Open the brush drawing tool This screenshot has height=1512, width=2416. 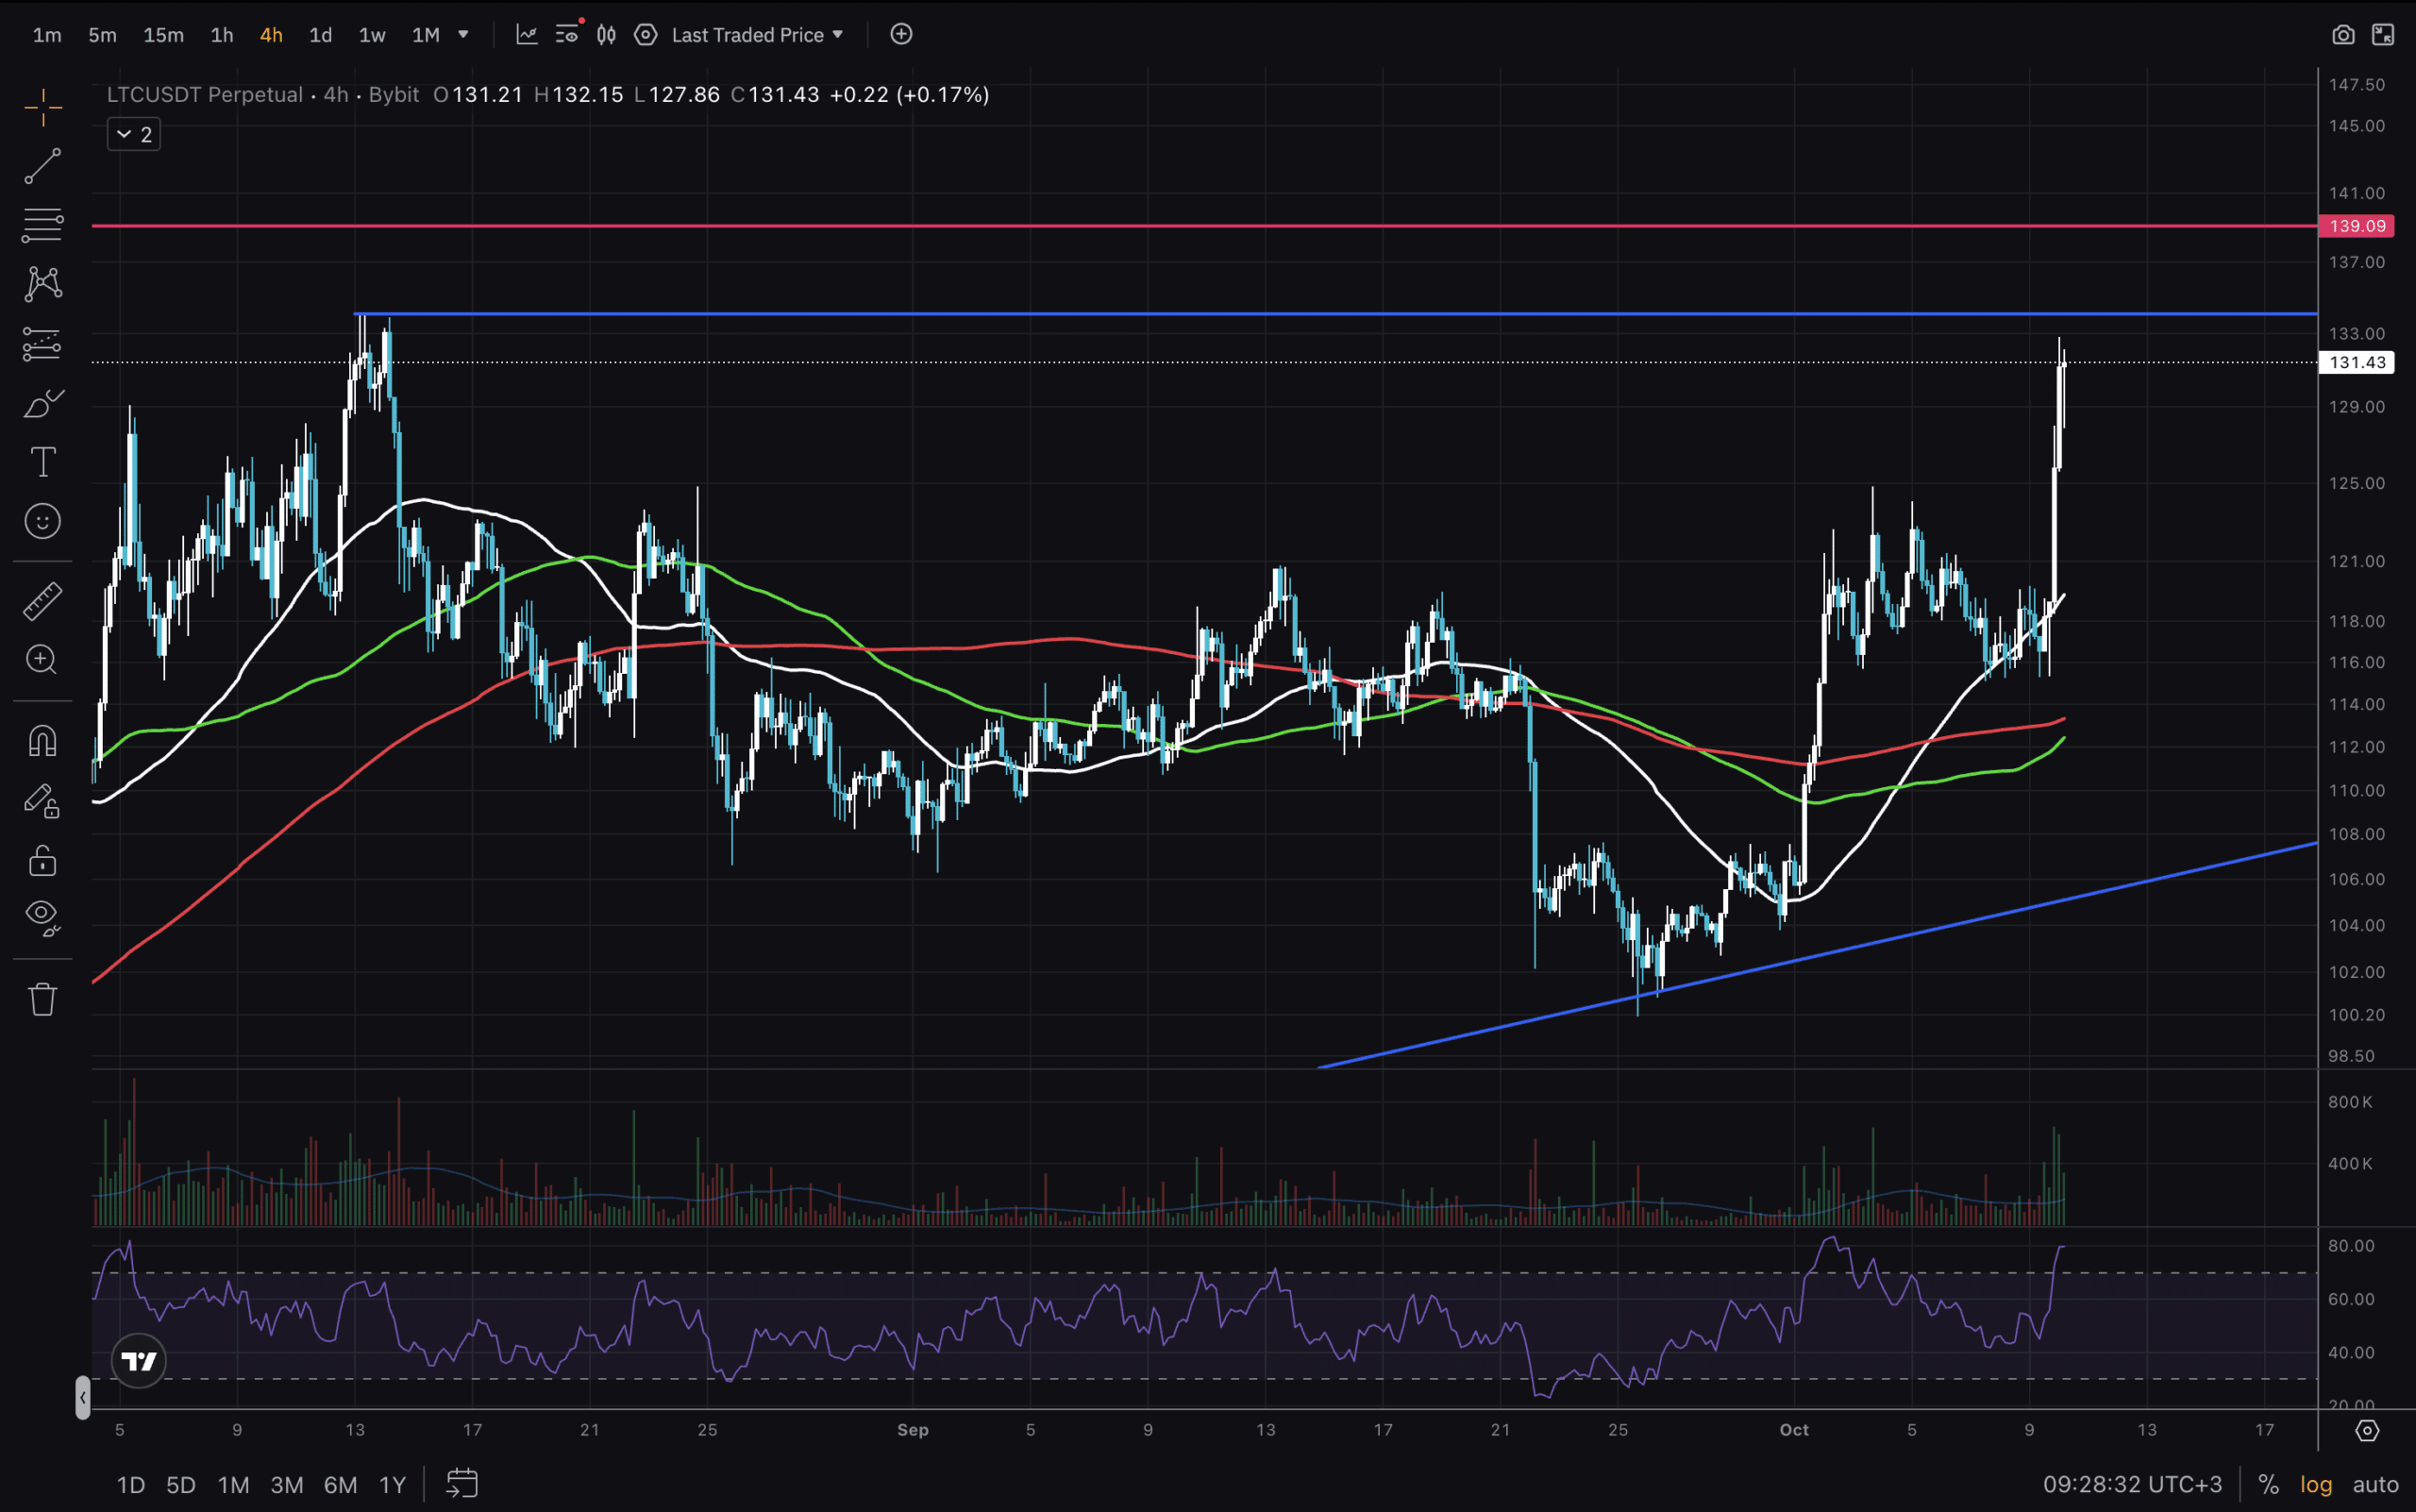coord(42,404)
